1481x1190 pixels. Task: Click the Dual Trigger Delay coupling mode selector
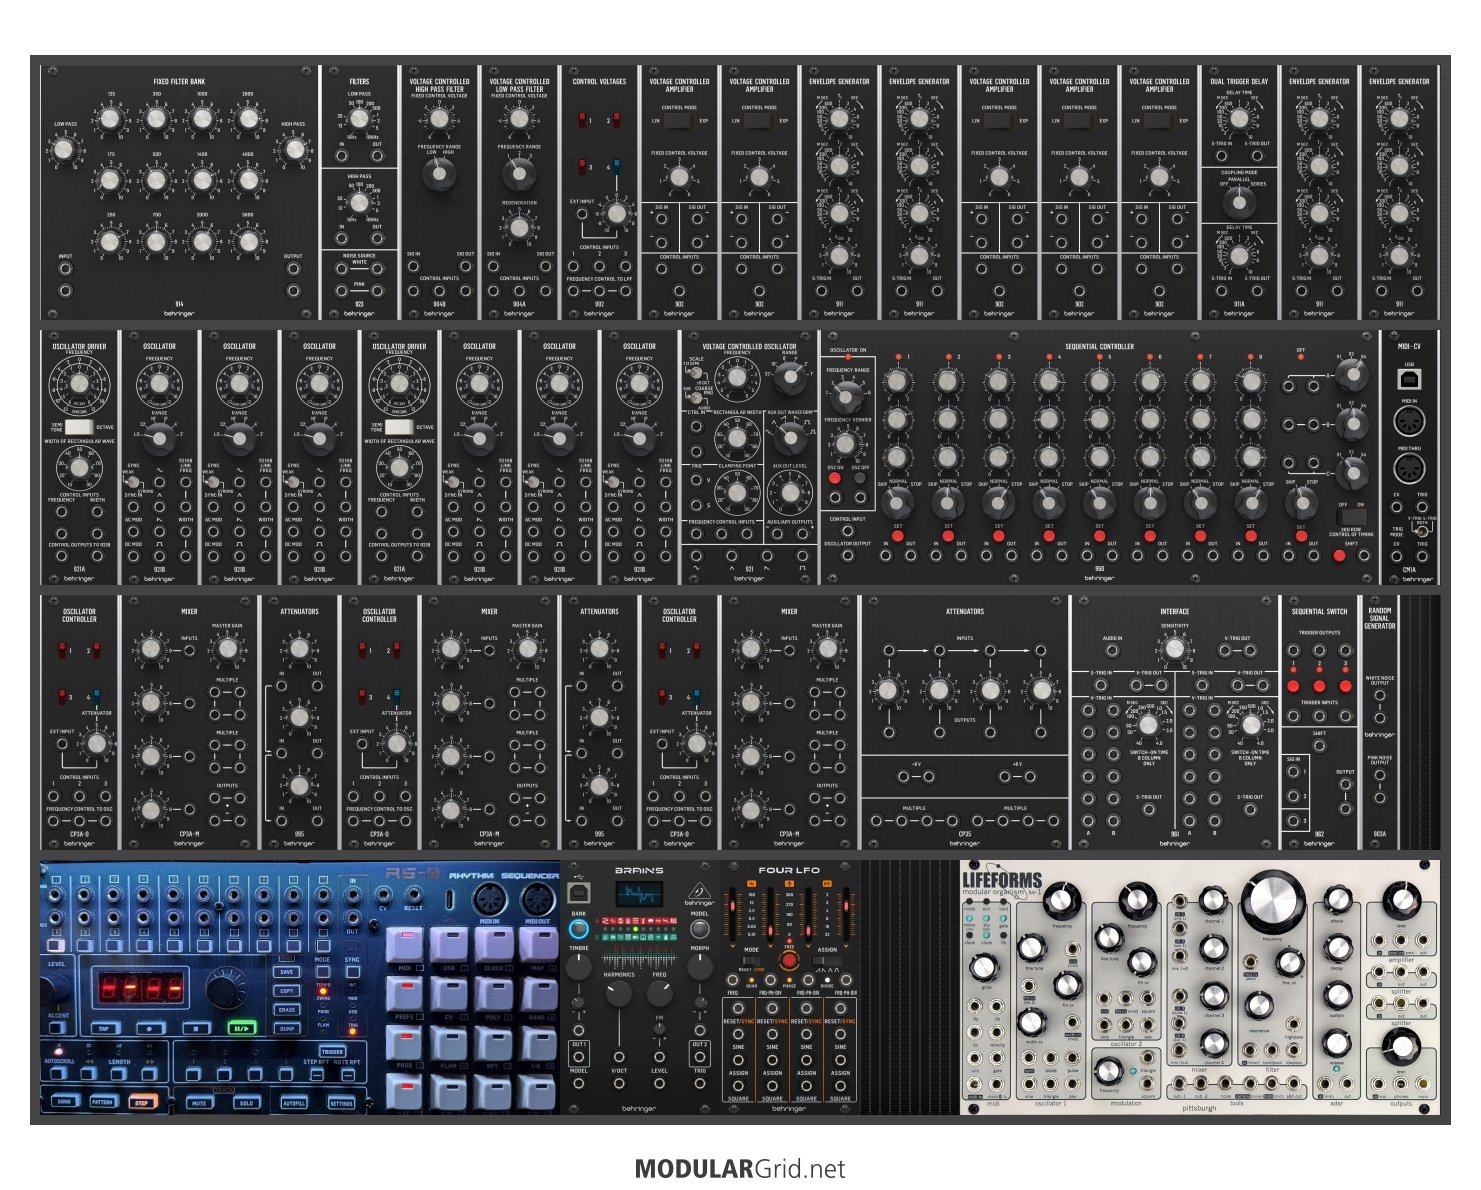1239,202
